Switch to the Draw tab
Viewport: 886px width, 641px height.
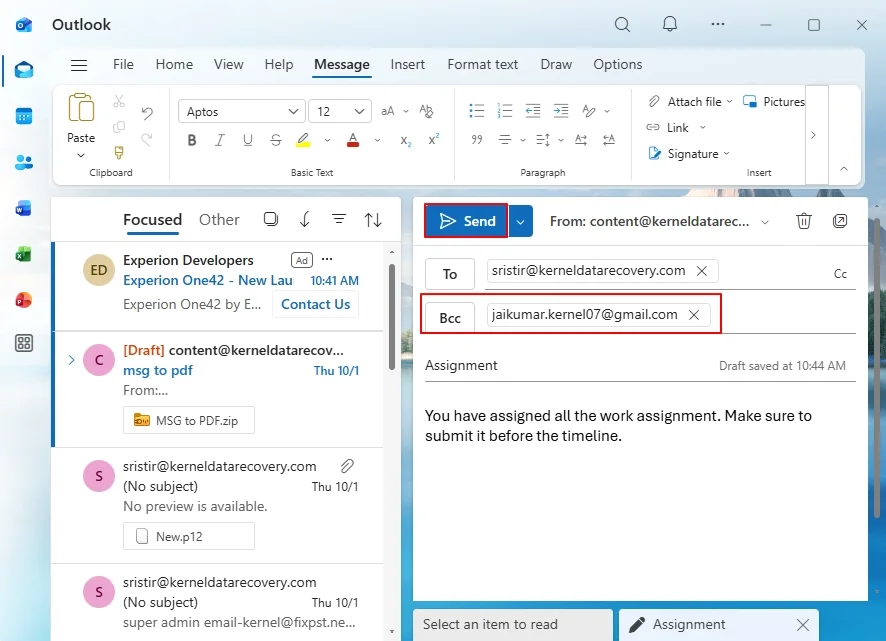(556, 64)
